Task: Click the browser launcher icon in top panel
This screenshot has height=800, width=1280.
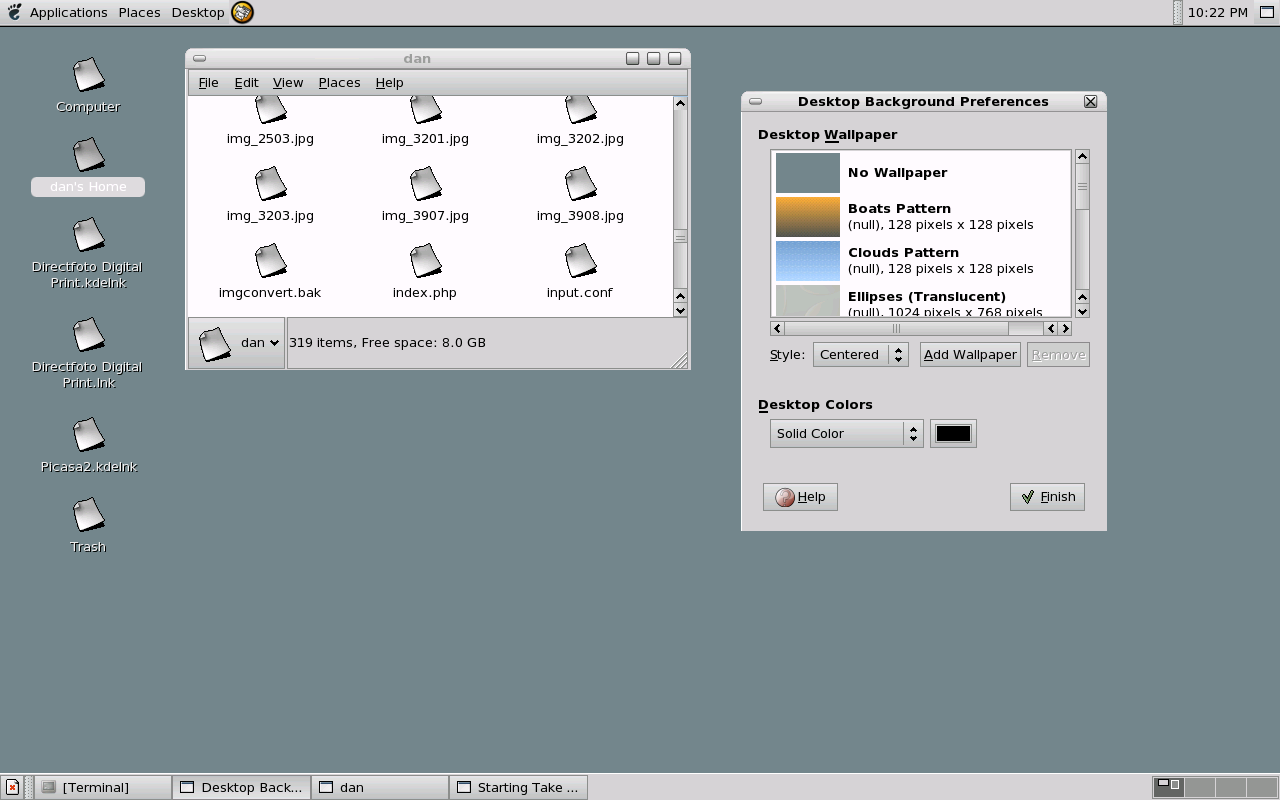Action: [x=242, y=12]
